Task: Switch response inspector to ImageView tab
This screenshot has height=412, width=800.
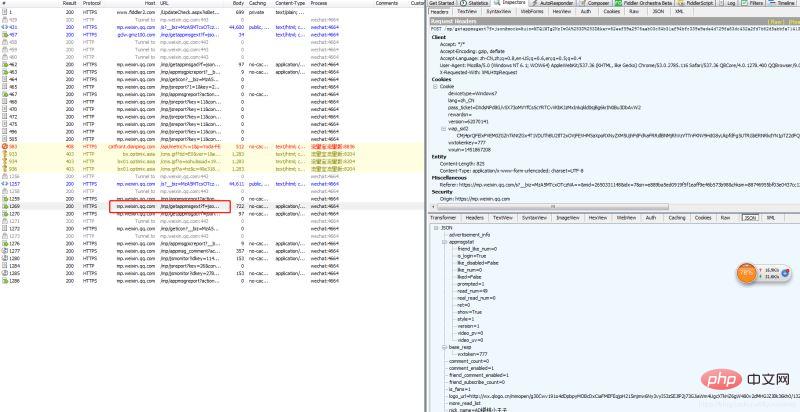Action: (567, 218)
